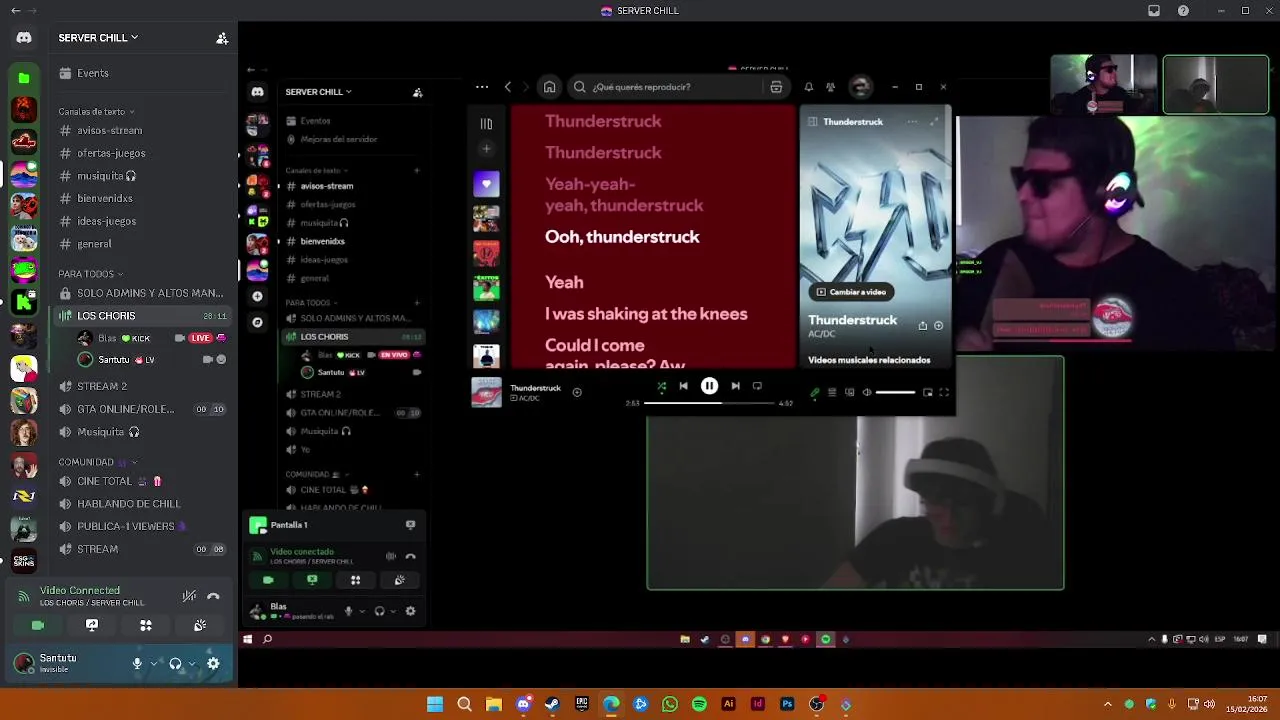Screen dimensions: 1280x720
Task: Mute microphone in Santutu user panel
Action: (137, 663)
